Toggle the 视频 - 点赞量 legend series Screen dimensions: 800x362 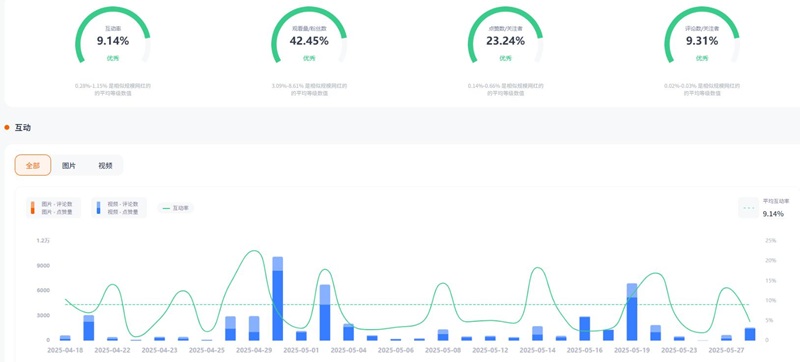tap(123, 212)
